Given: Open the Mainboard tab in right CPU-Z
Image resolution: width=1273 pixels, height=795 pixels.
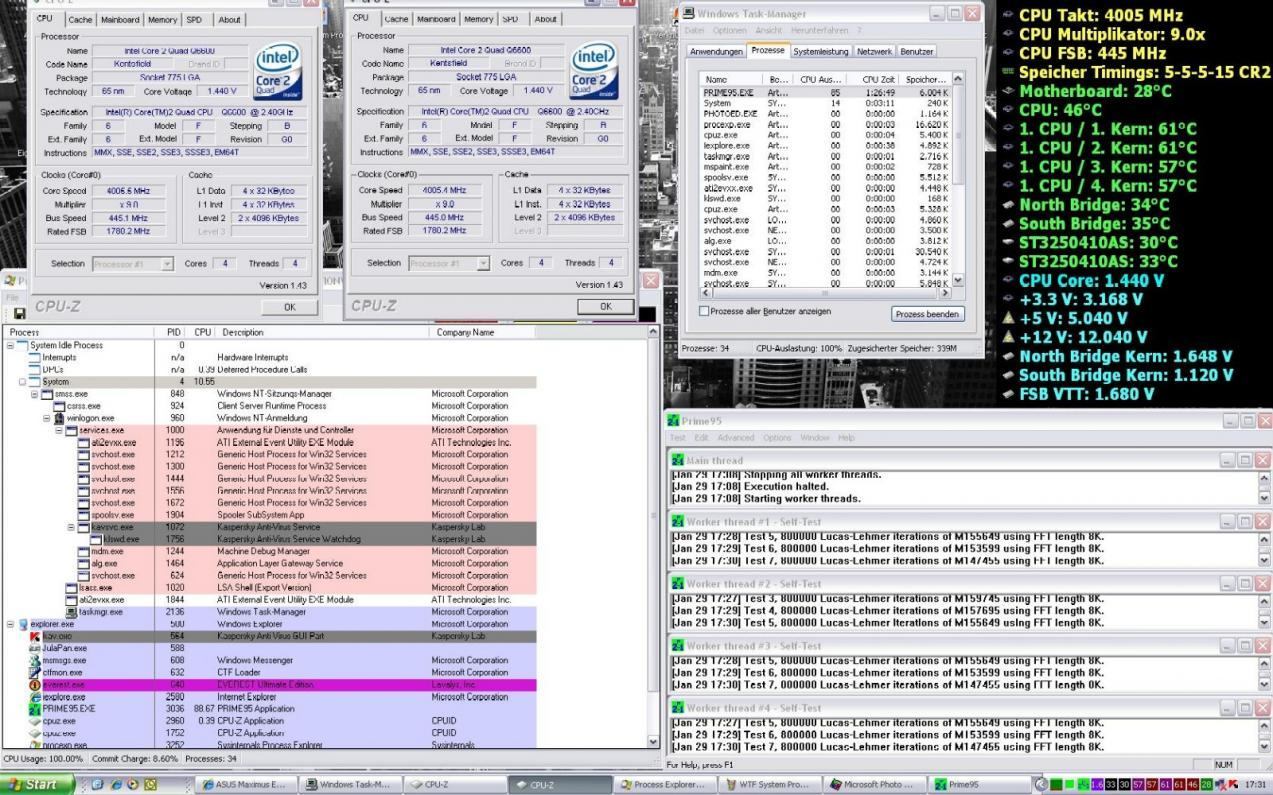Looking at the screenshot, I should pos(435,19).
